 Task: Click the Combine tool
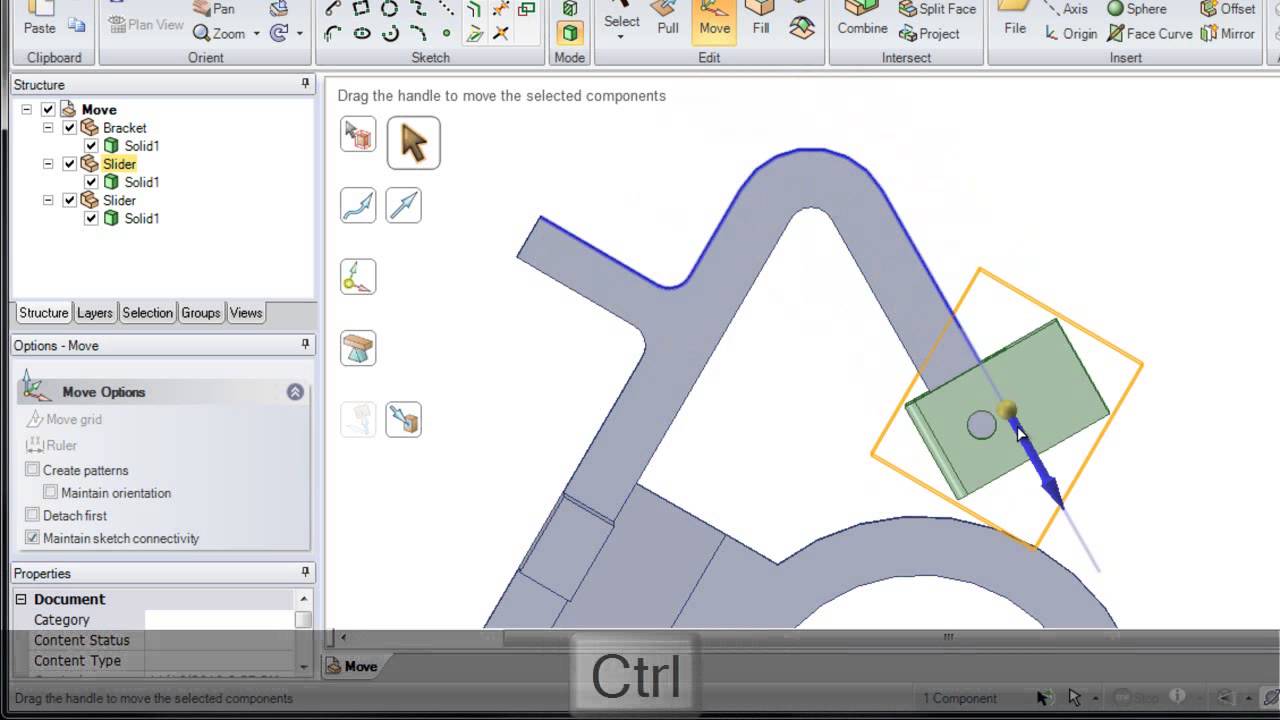862,19
